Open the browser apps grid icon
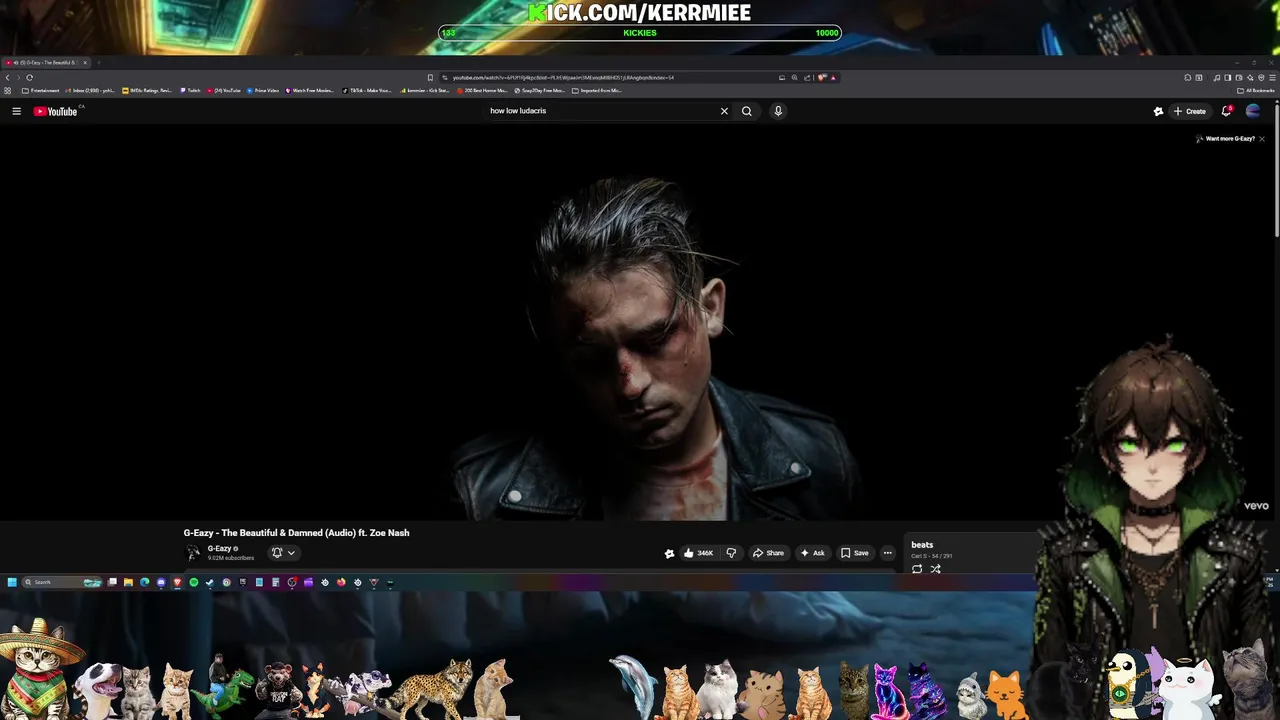 pyautogui.click(x=7, y=90)
